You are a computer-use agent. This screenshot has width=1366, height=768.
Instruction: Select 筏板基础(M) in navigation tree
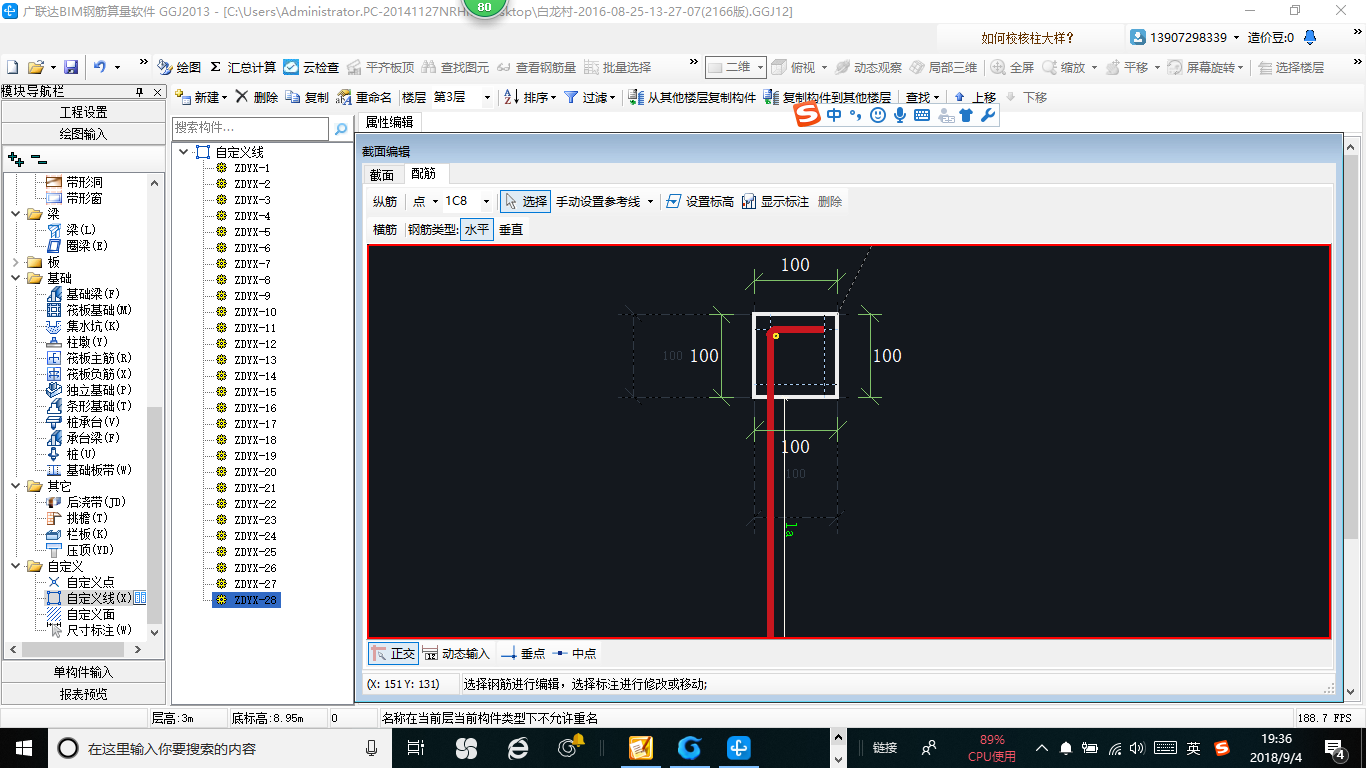tap(99, 310)
